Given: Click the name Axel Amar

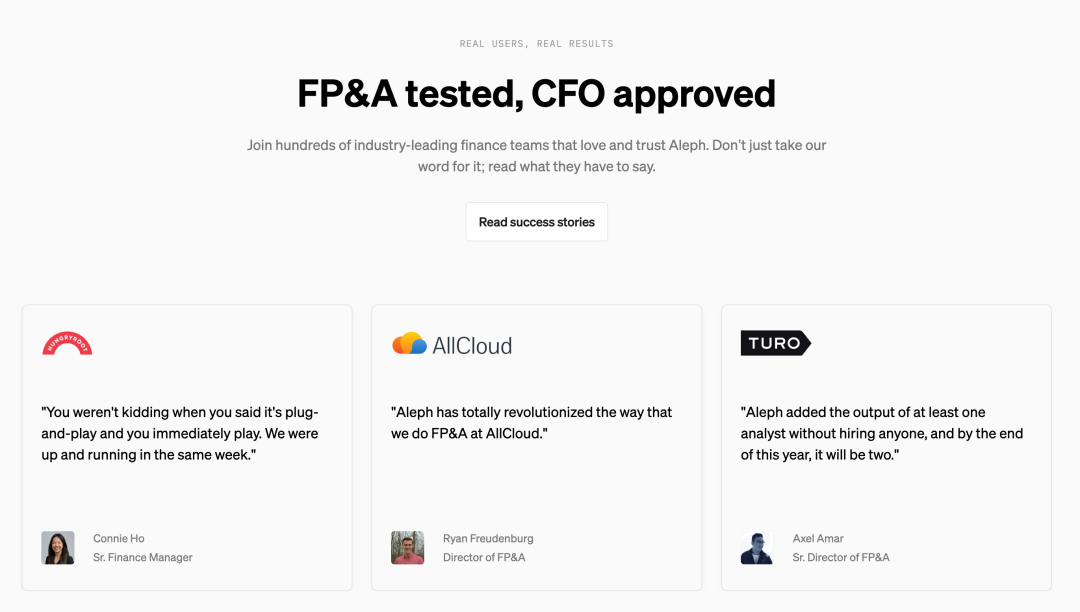Looking at the screenshot, I should 818,538.
